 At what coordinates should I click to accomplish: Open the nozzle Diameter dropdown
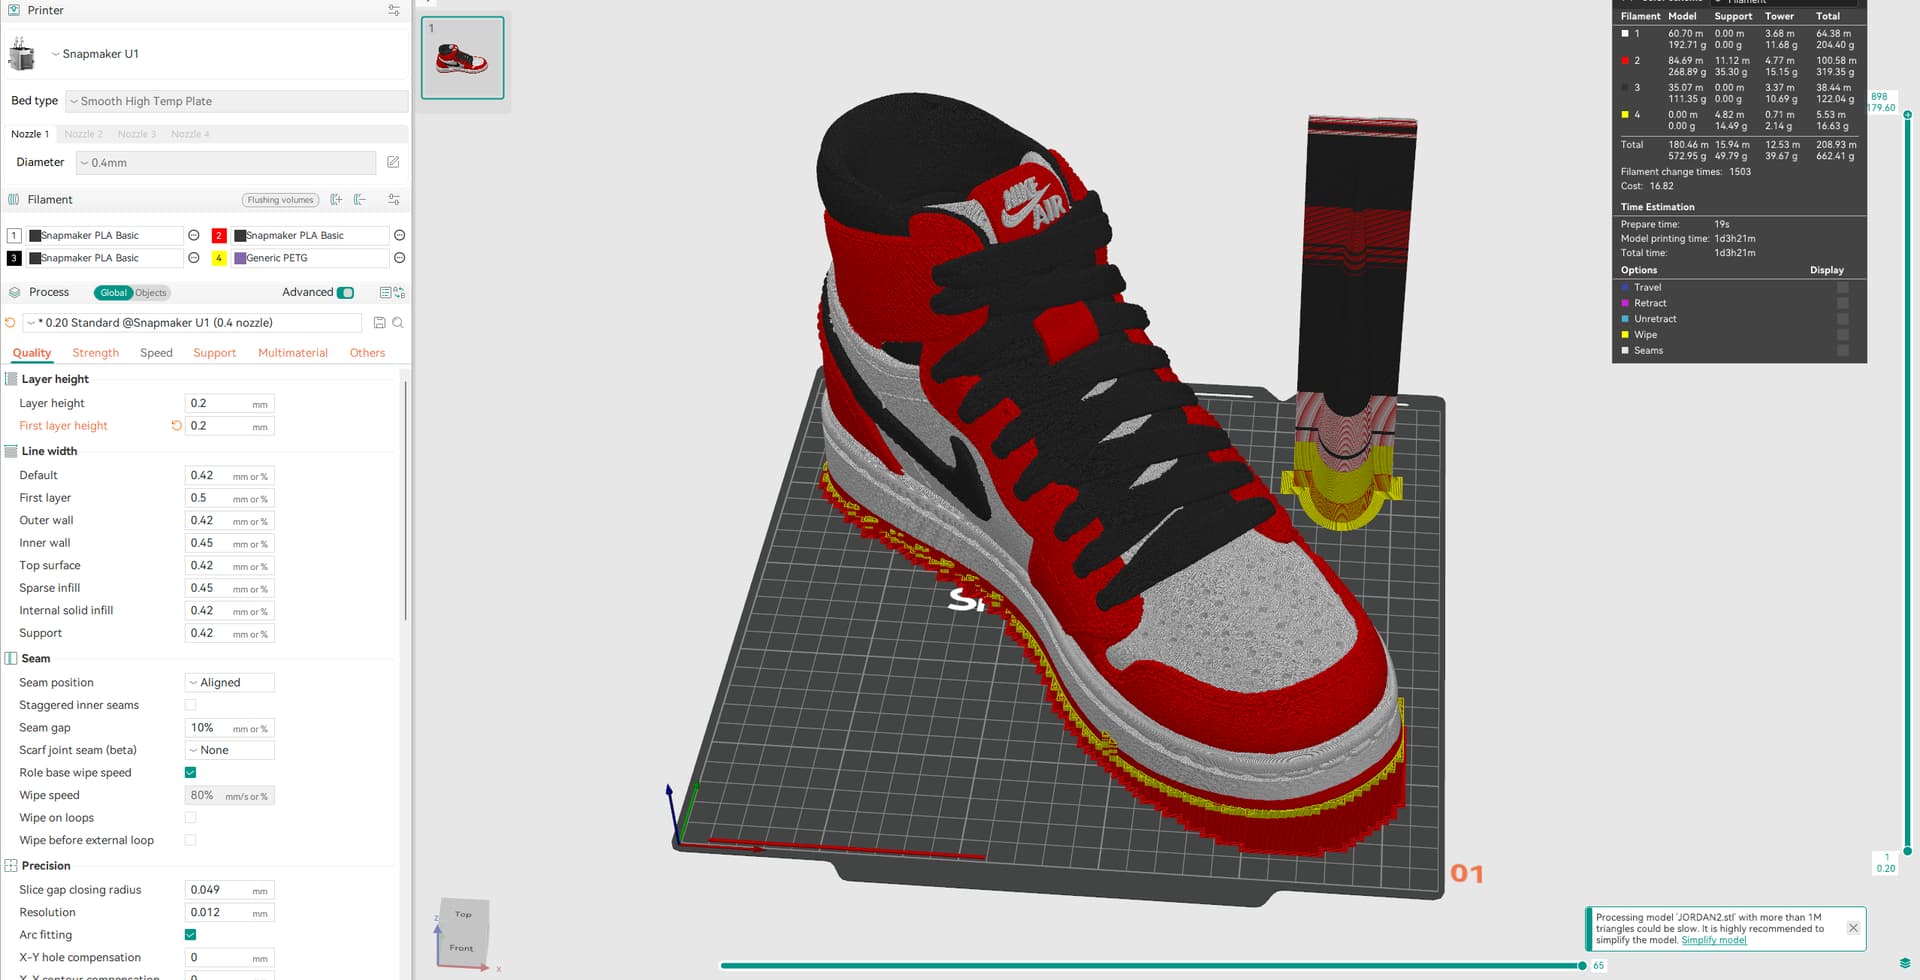point(226,162)
